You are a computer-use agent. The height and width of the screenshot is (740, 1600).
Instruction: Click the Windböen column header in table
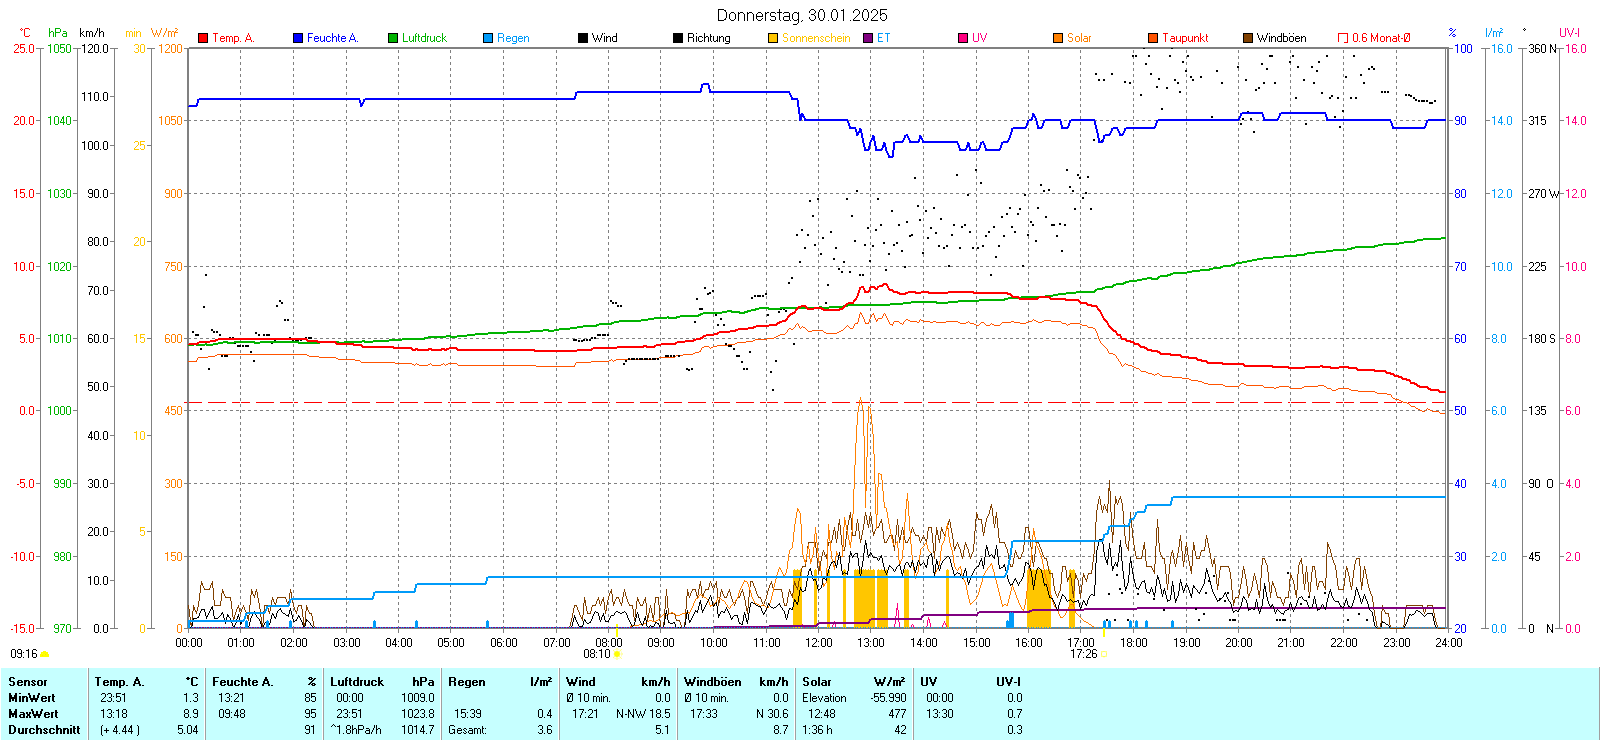[x=712, y=682]
